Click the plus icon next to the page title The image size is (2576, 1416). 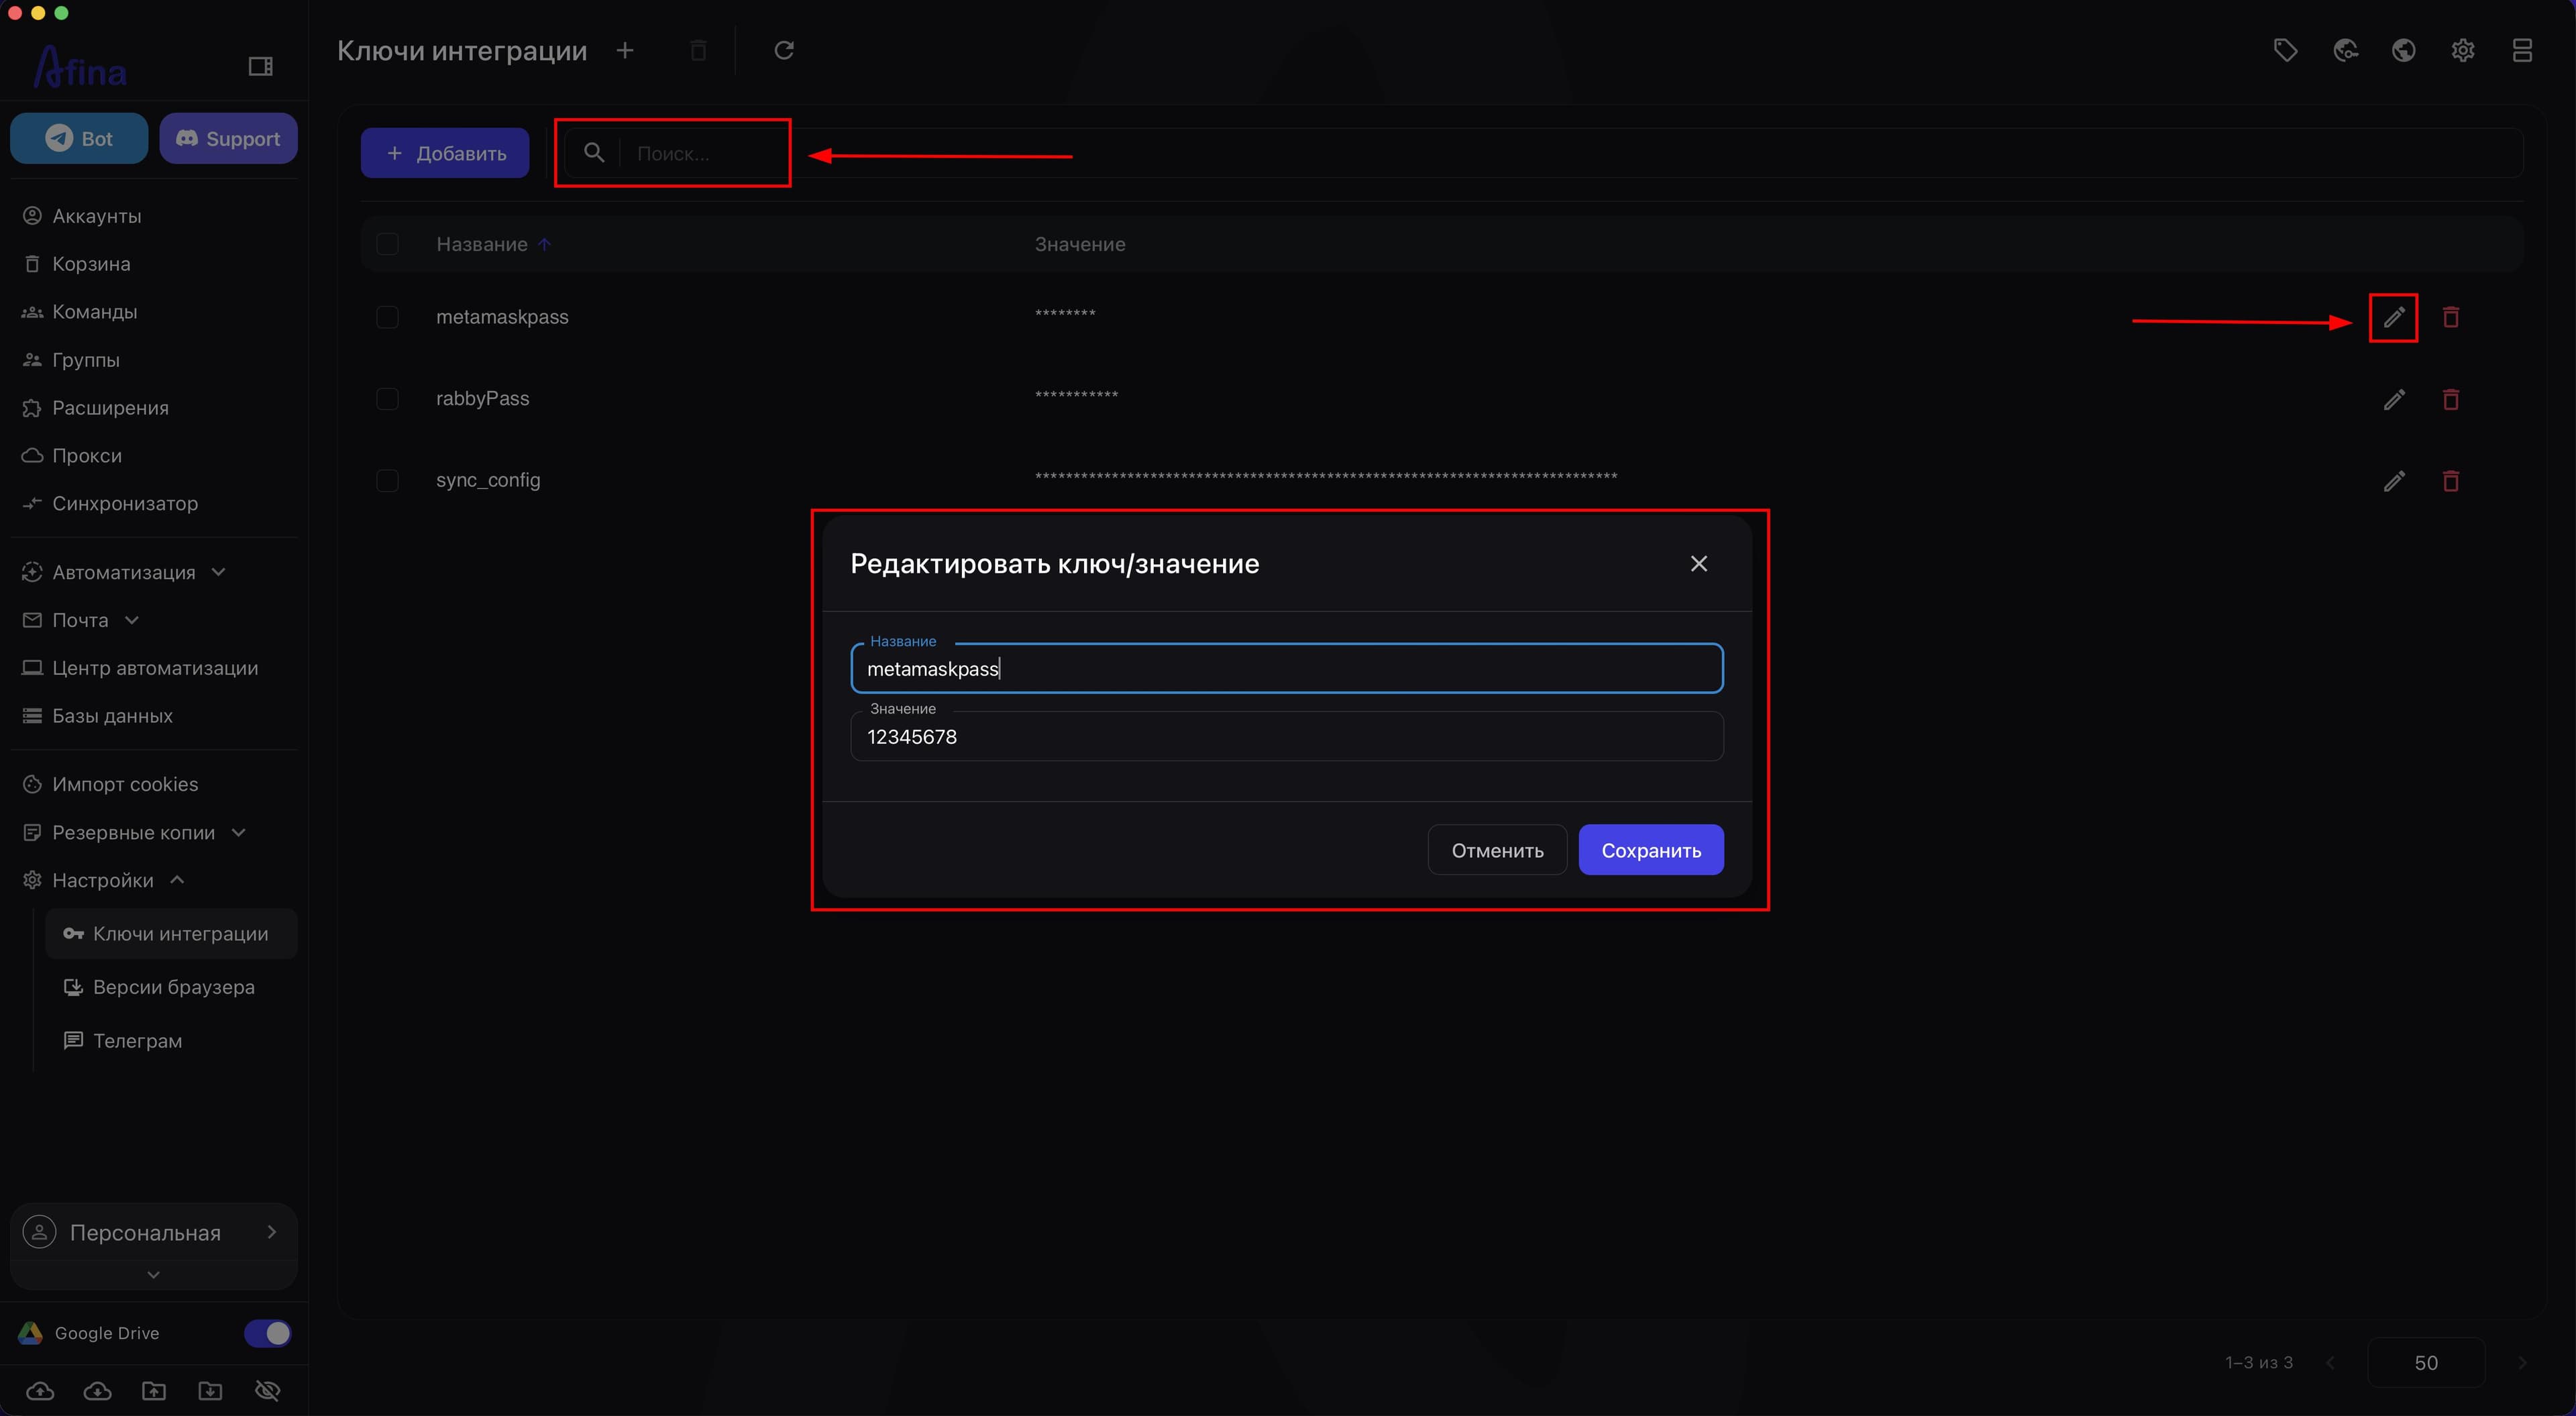click(x=625, y=50)
